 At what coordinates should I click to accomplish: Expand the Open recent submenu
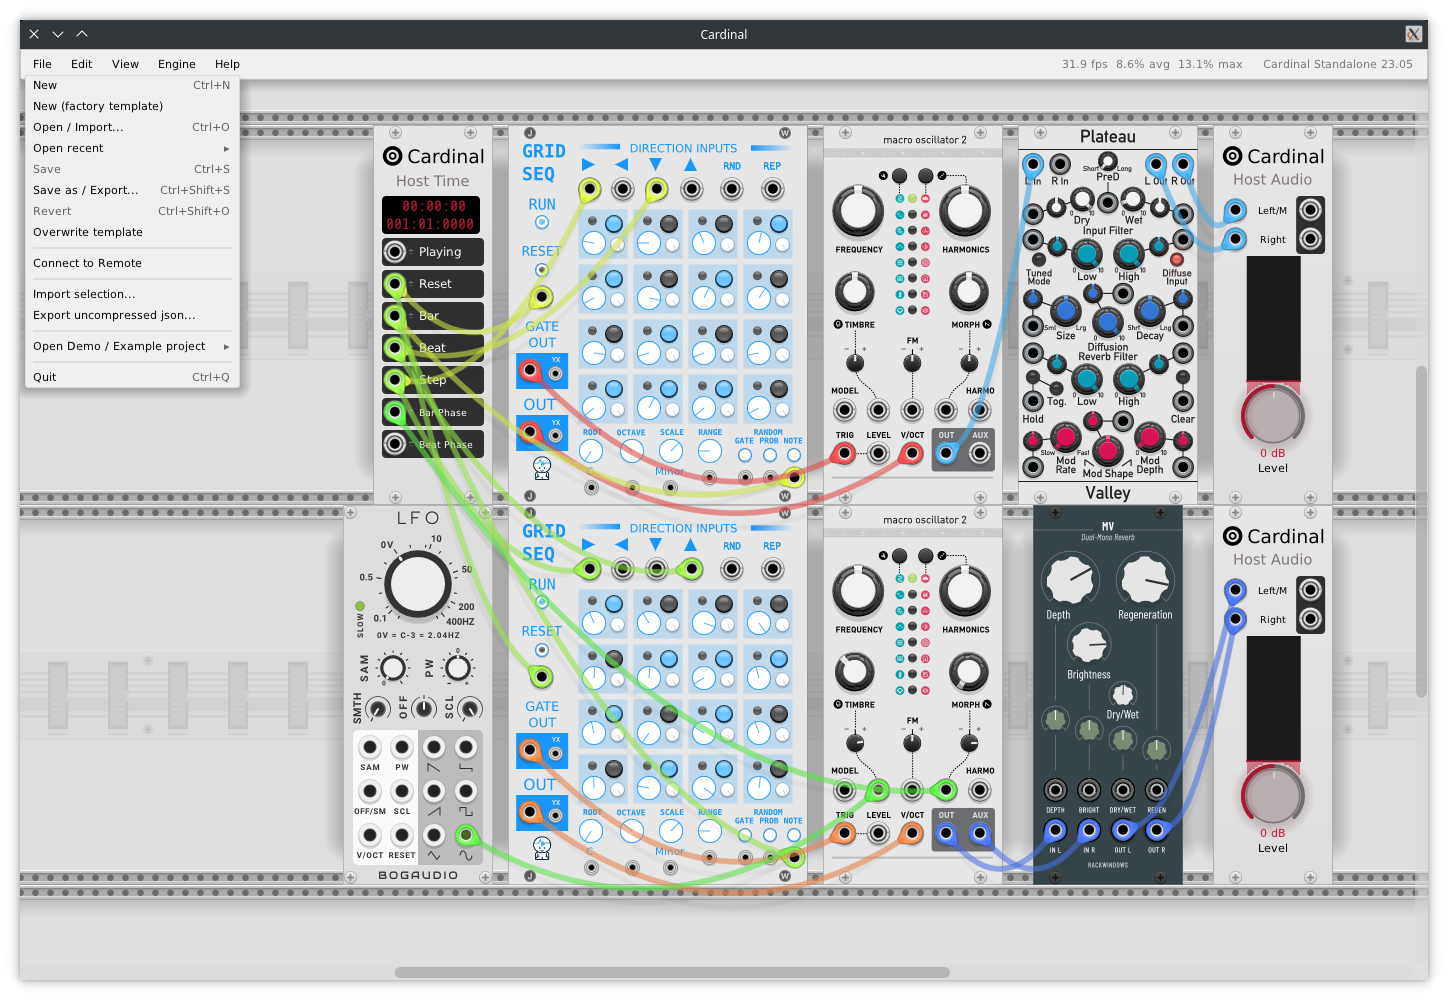click(132, 148)
